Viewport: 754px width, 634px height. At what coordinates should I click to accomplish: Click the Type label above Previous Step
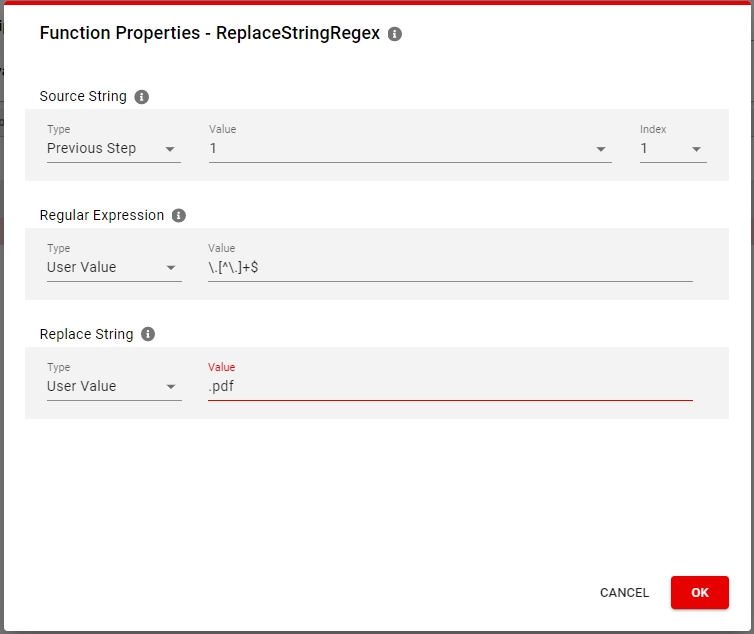pyautogui.click(x=58, y=129)
